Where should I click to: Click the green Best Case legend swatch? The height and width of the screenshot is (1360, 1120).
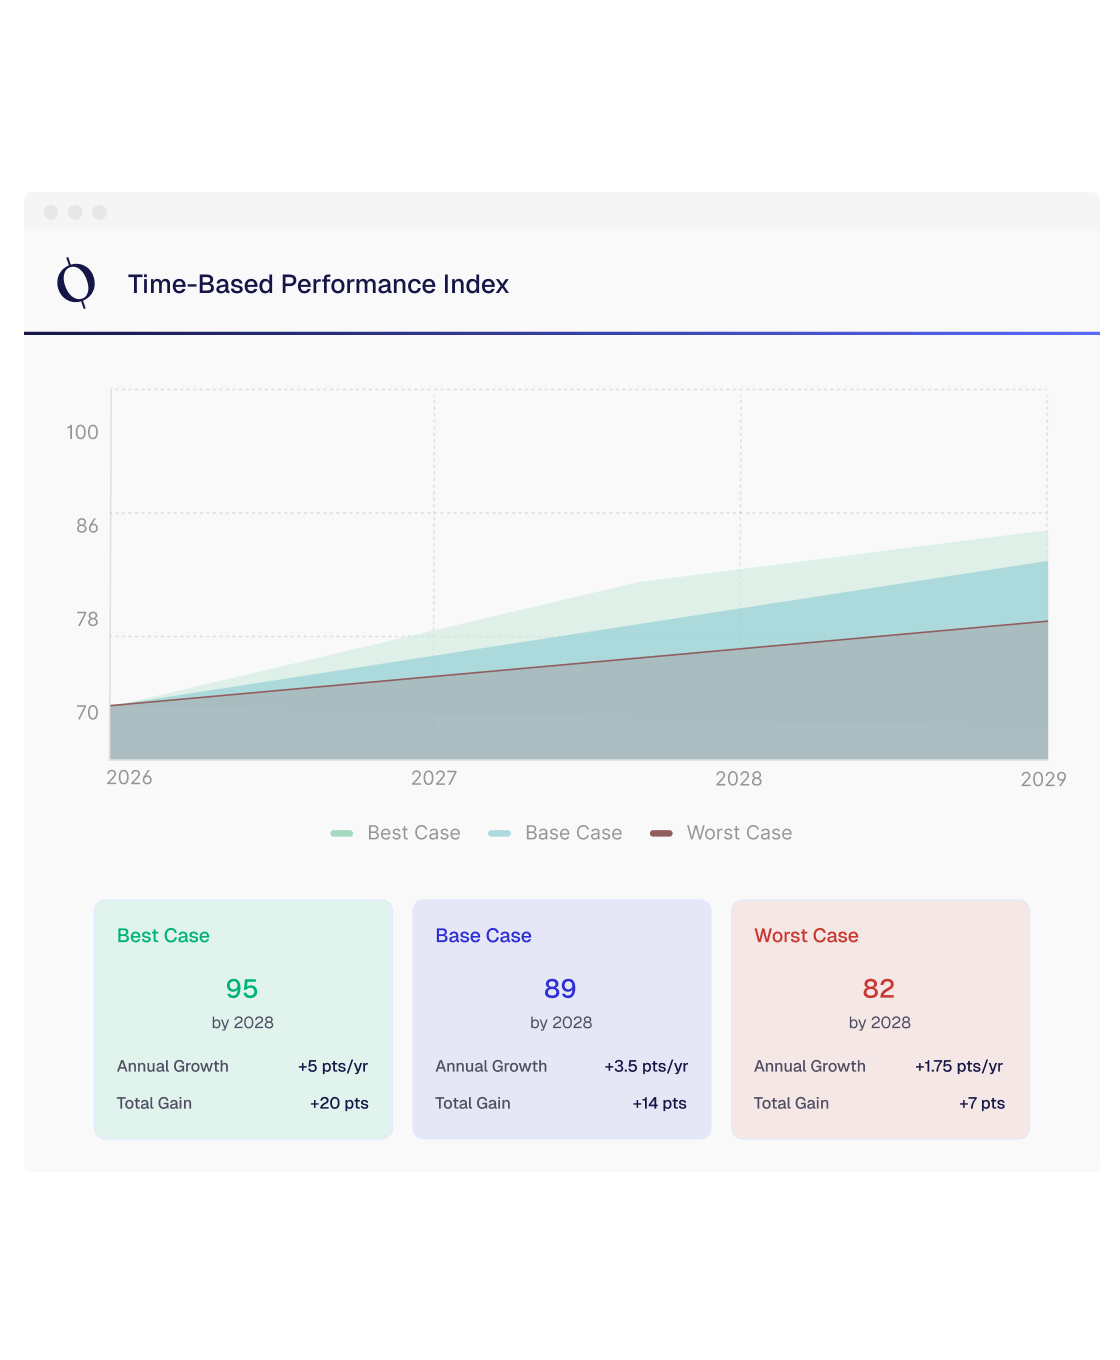(x=342, y=833)
